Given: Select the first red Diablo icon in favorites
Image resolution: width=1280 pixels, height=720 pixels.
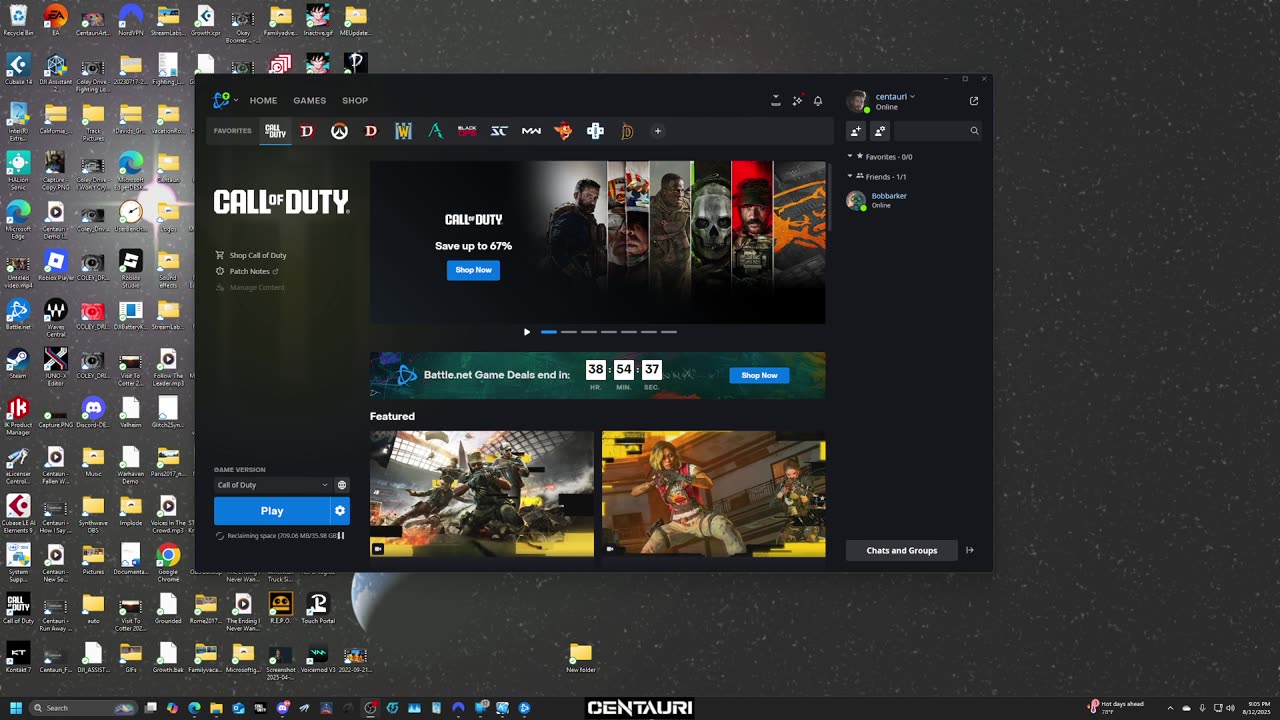Looking at the screenshot, I should 307,131.
